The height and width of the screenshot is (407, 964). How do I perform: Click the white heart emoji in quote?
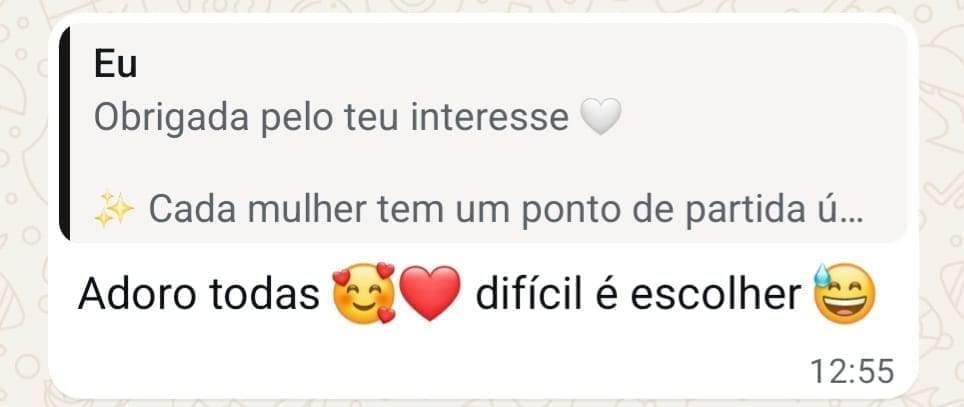[x=600, y=119]
